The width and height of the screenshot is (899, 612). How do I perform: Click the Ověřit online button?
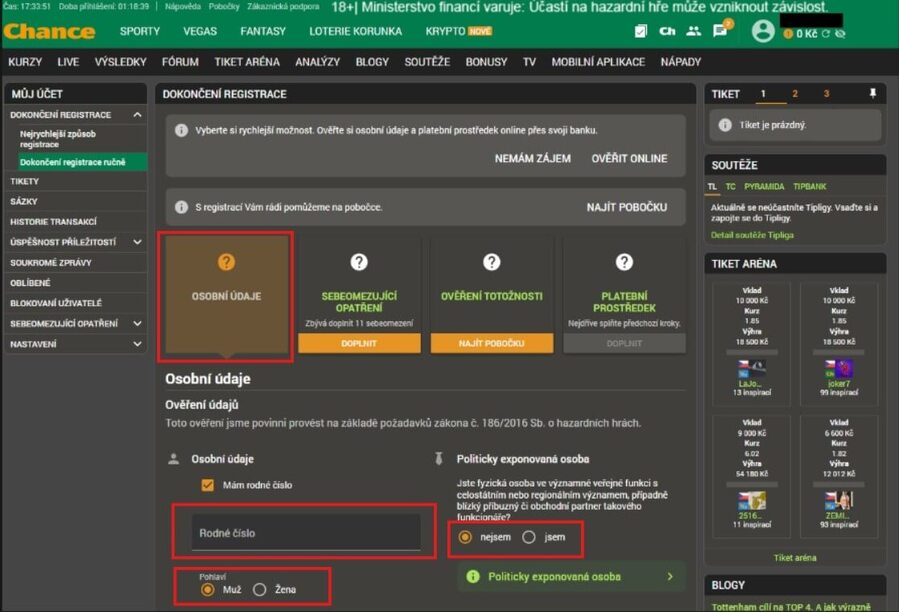click(x=630, y=158)
